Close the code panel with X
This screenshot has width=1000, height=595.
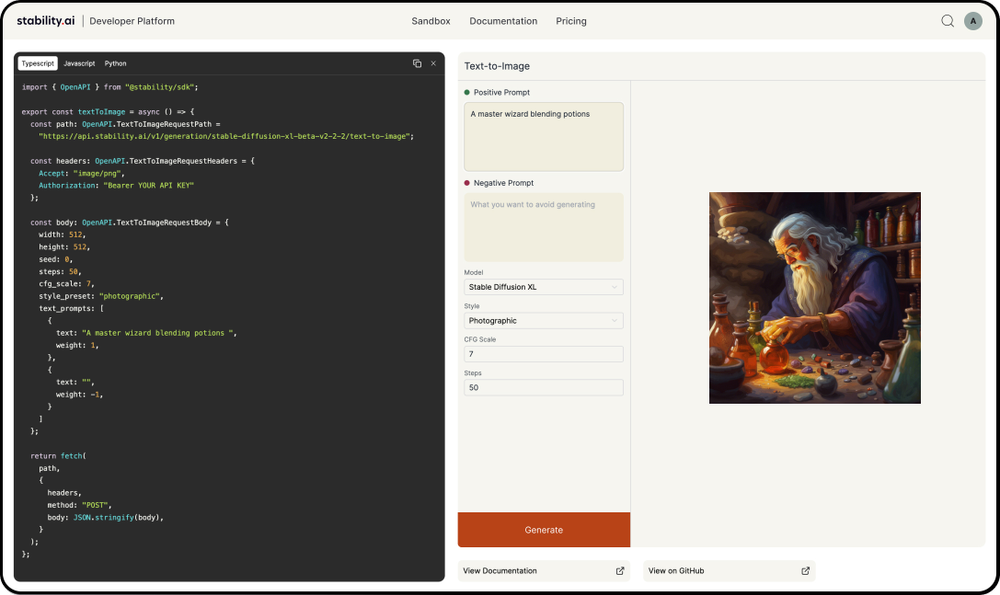(x=434, y=63)
